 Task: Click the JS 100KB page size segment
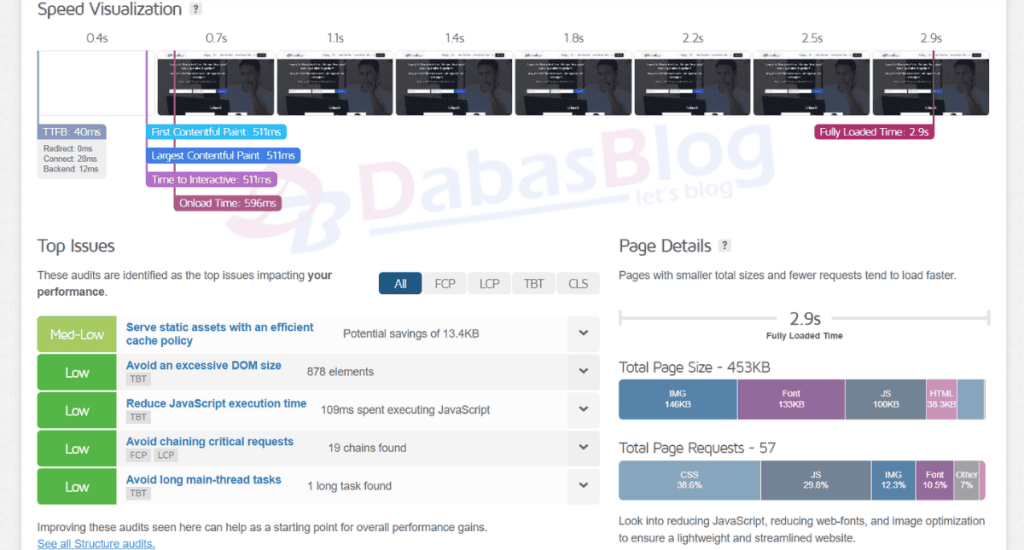pos(886,399)
